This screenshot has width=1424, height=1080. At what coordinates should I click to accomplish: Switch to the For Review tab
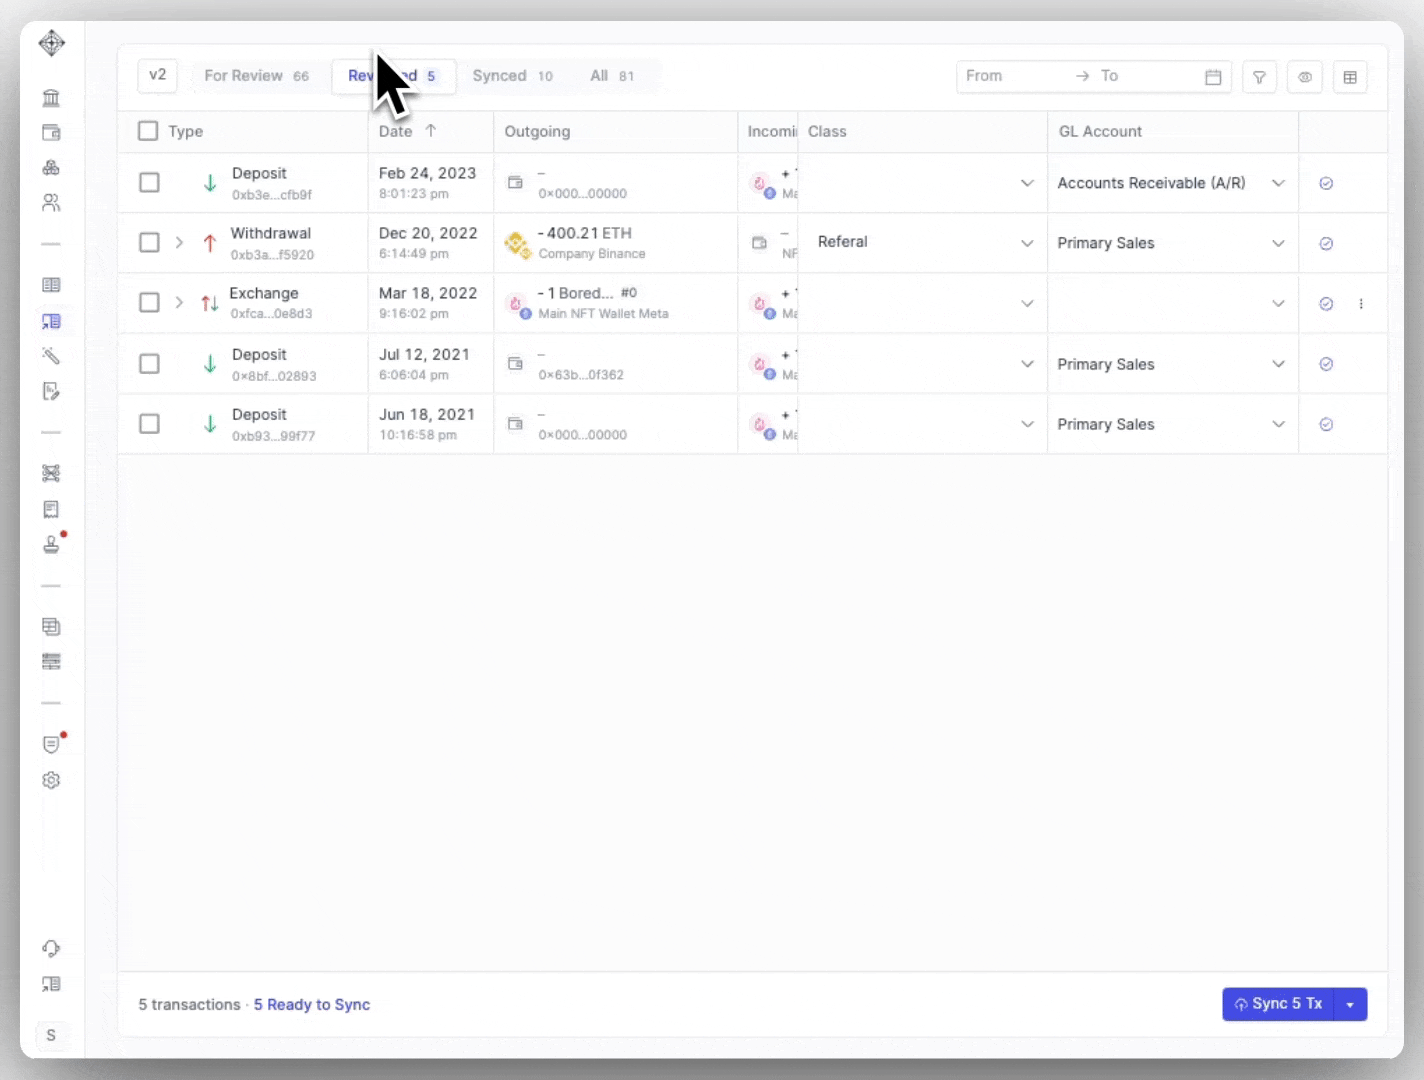(x=243, y=75)
